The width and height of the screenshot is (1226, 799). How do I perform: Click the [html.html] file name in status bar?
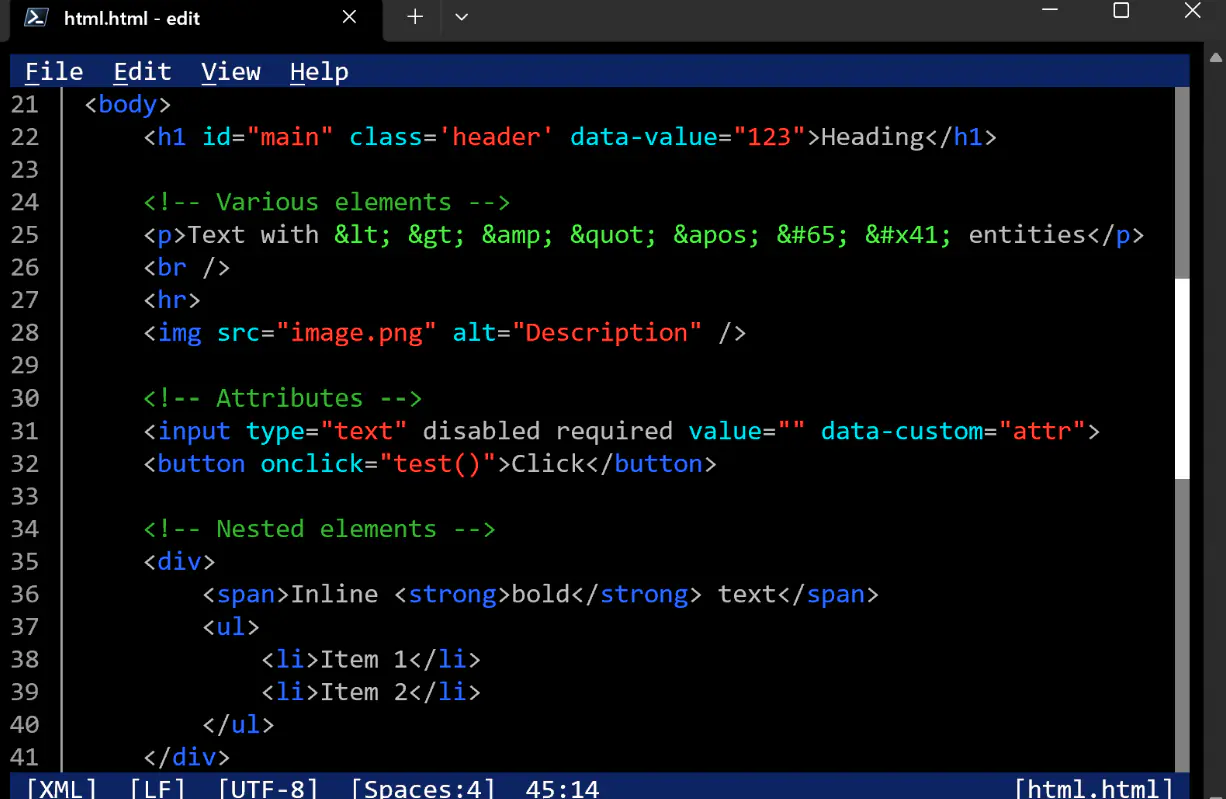[x=1094, y=789]
